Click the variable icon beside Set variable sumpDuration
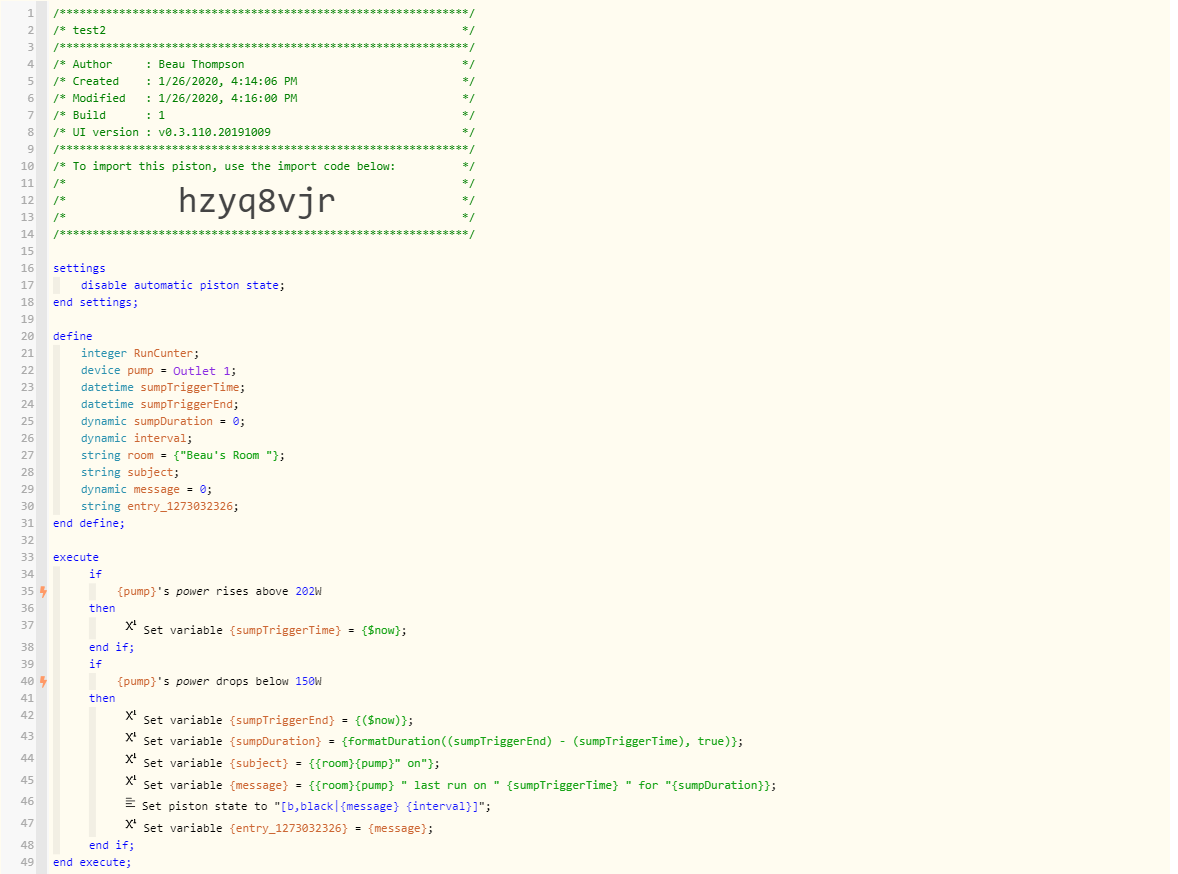 pyautogui.click(x=131, y=737)
